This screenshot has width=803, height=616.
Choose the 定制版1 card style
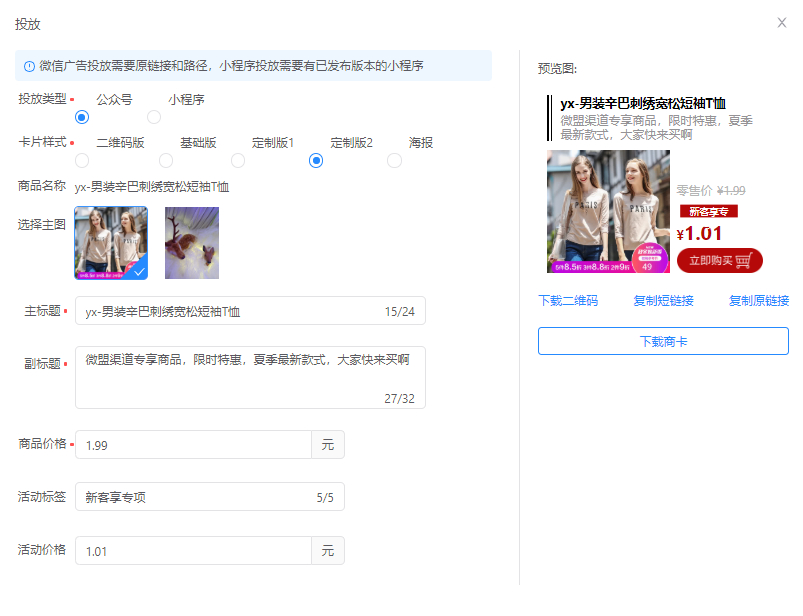pyautogui.click(x=238, y=161)
